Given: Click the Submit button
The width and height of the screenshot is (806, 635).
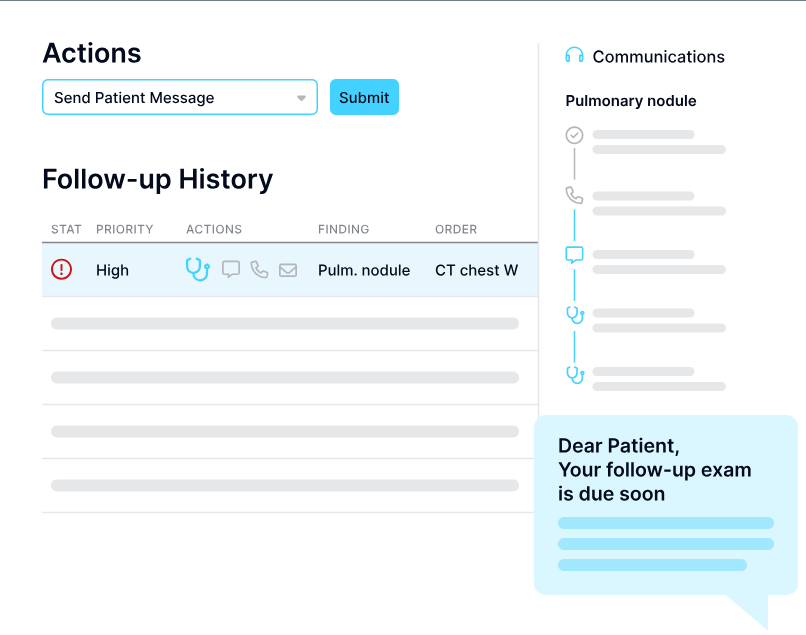Looking at the screenshot, I should (364, 97).
